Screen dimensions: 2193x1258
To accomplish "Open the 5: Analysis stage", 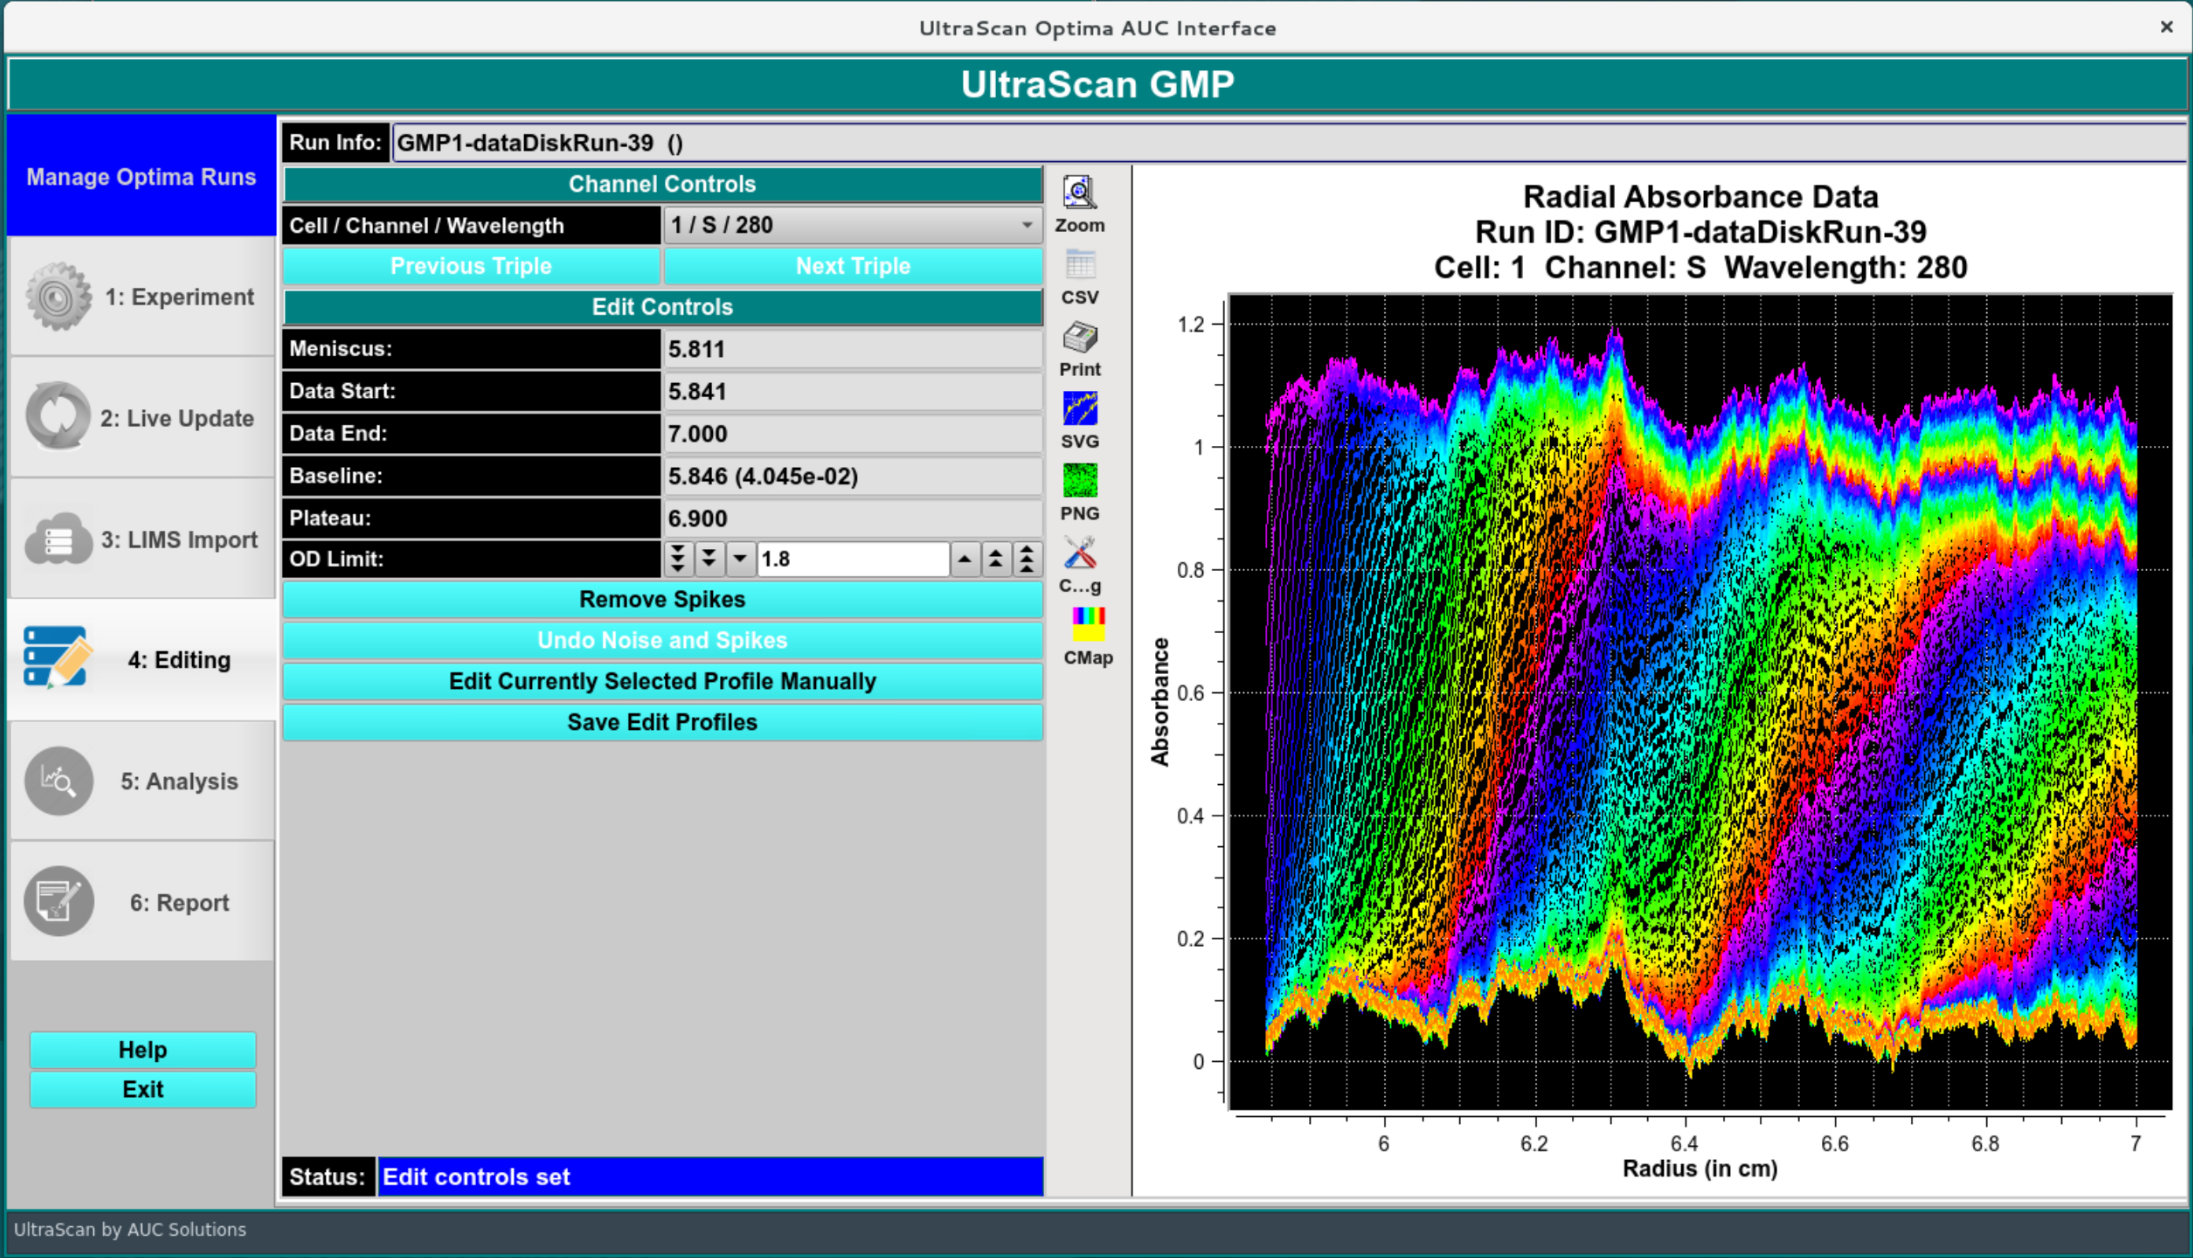I will coord(141,781).
